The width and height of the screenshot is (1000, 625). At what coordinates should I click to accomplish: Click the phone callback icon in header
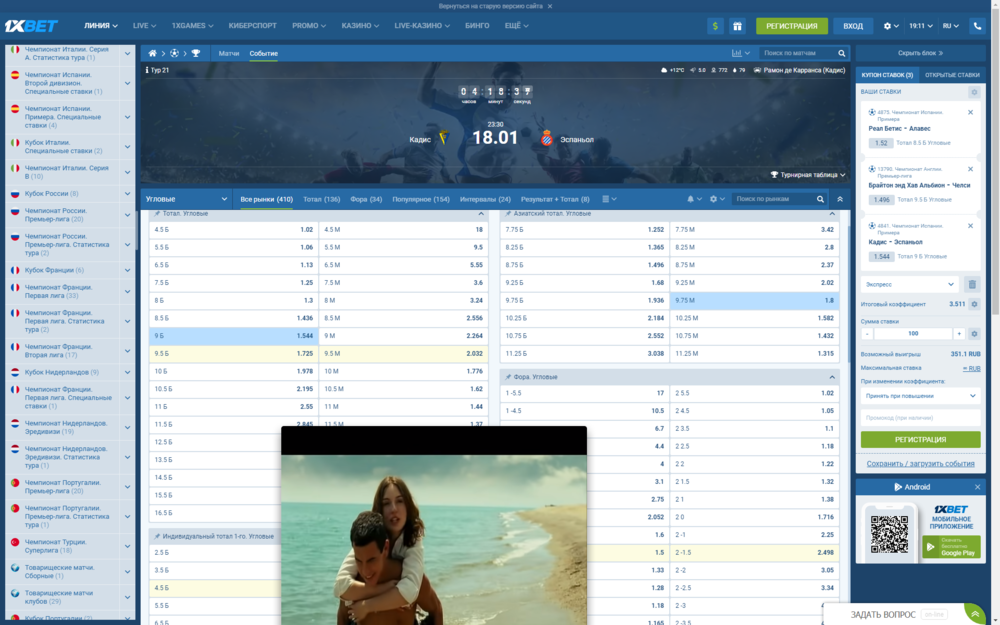(x=977, y=26)
